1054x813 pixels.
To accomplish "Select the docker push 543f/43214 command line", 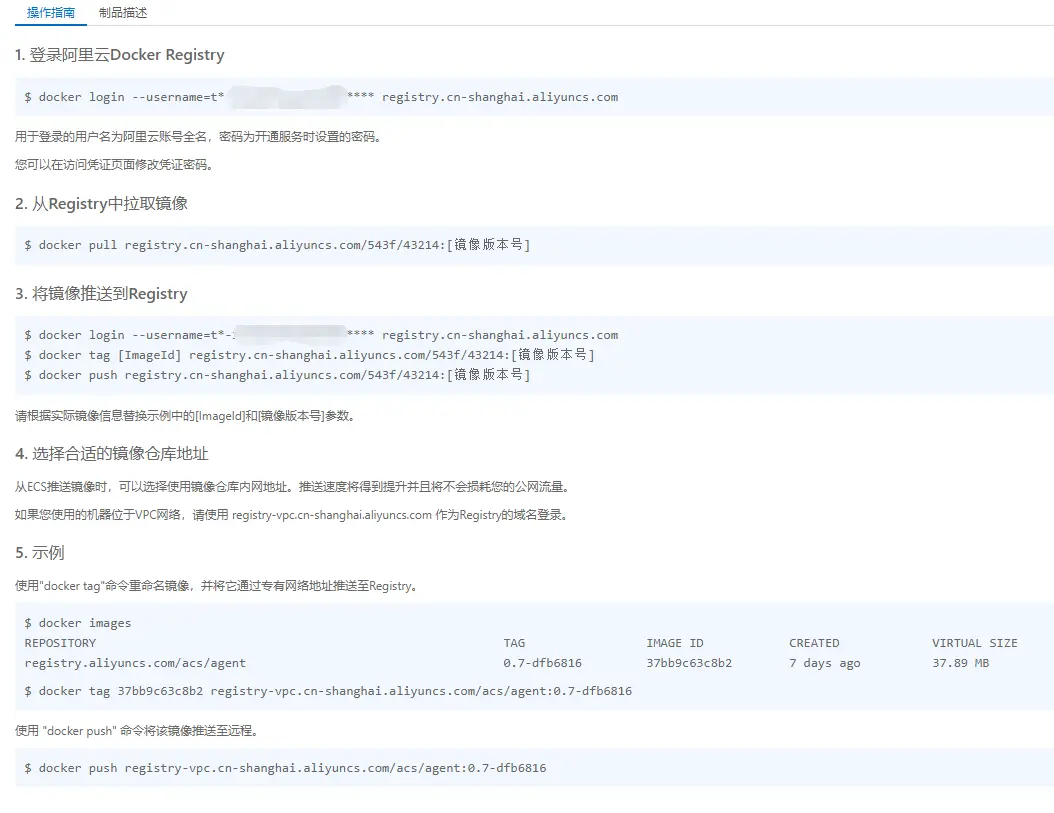I will pos(277,375).
